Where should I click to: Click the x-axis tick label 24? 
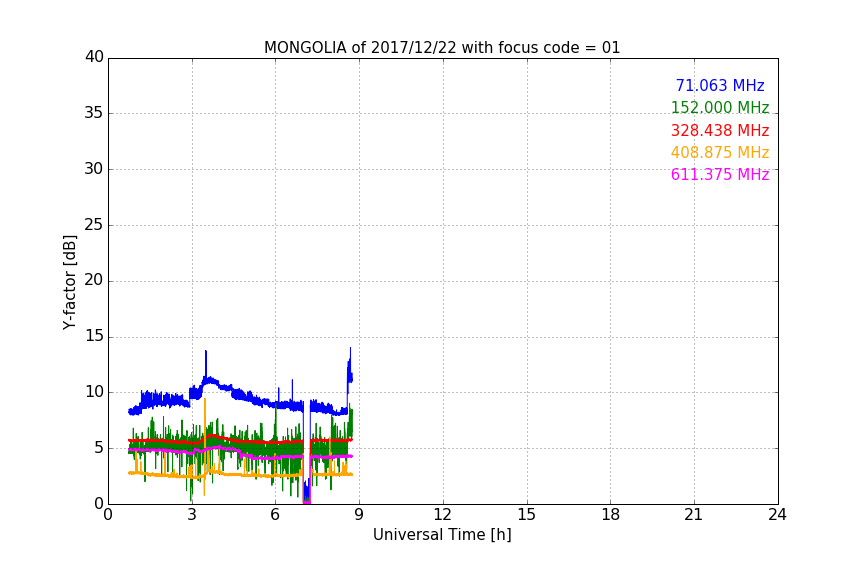pyautogui.click(x=777, y=515)
